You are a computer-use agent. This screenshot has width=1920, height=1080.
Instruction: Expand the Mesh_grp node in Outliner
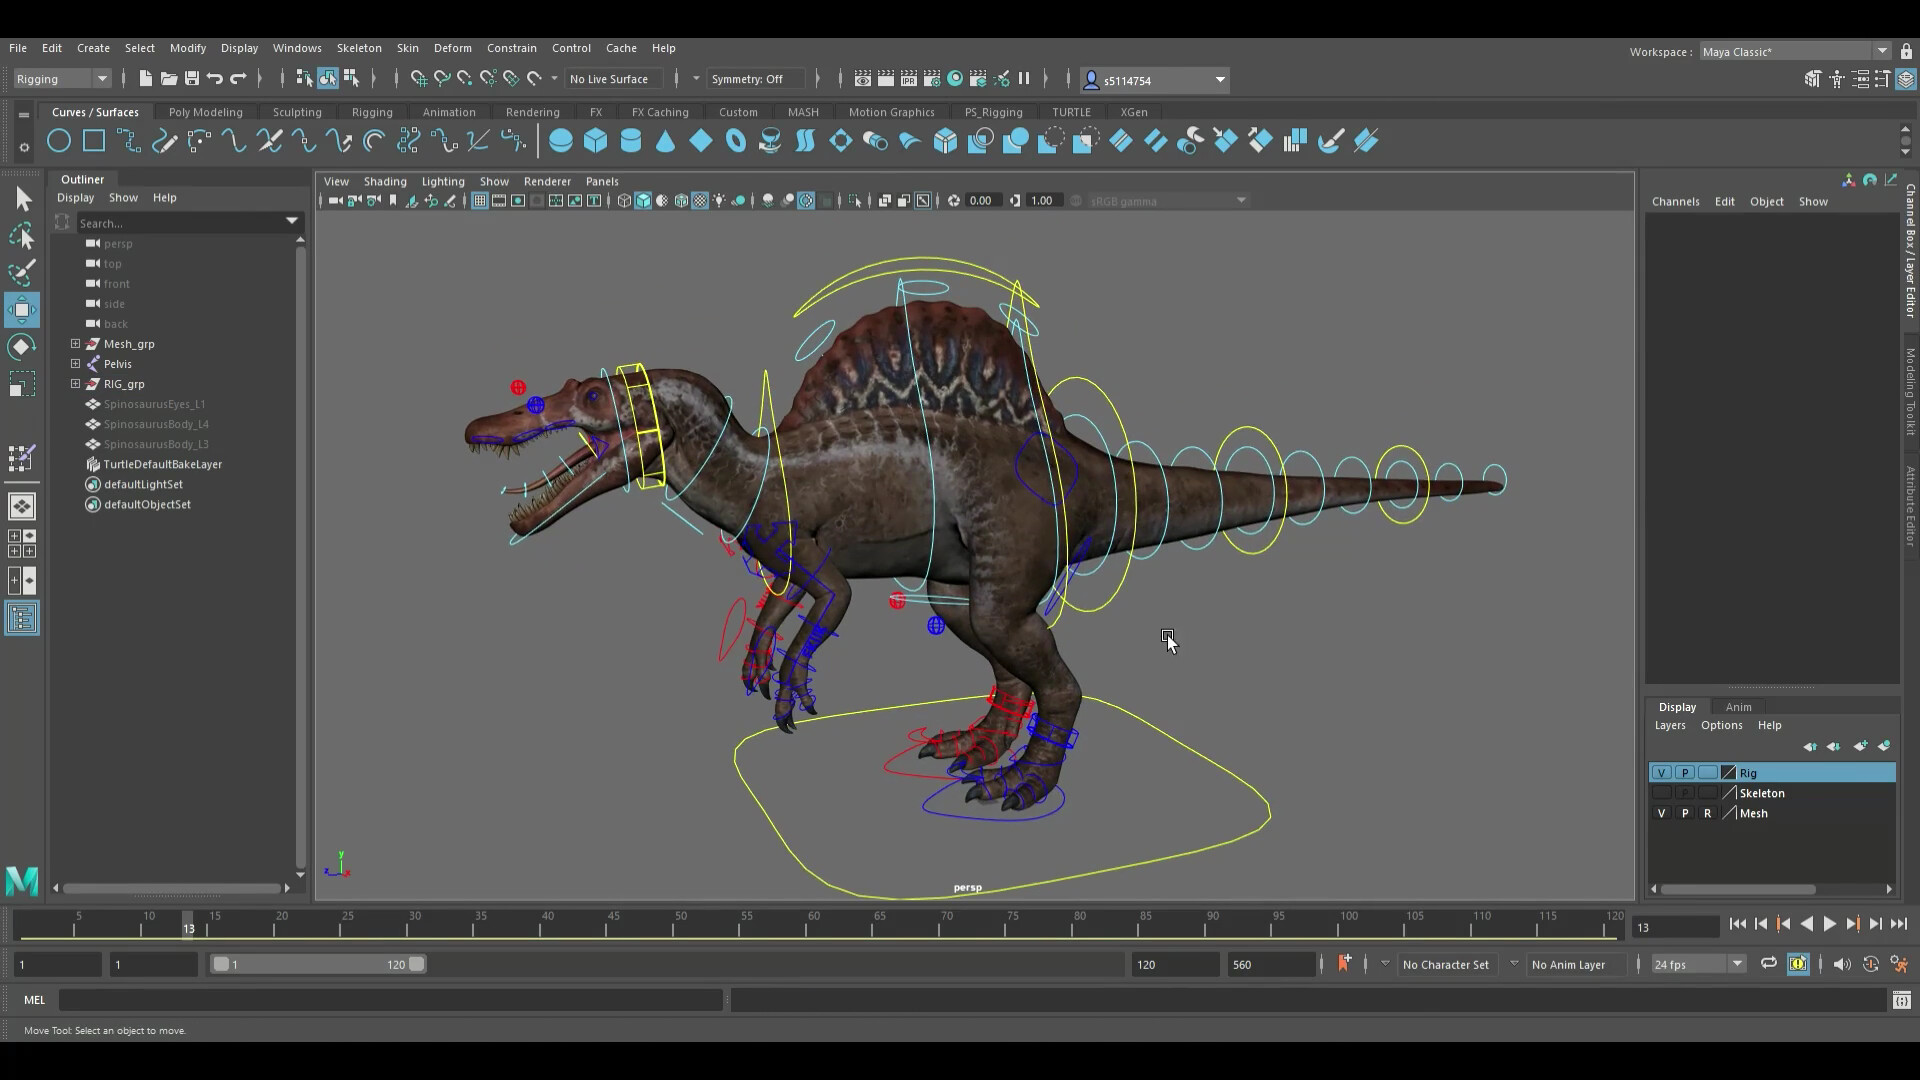point(75,343)
